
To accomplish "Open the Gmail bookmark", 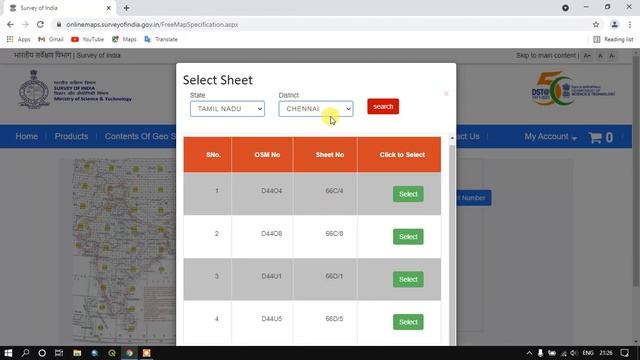I will (51, 39).
